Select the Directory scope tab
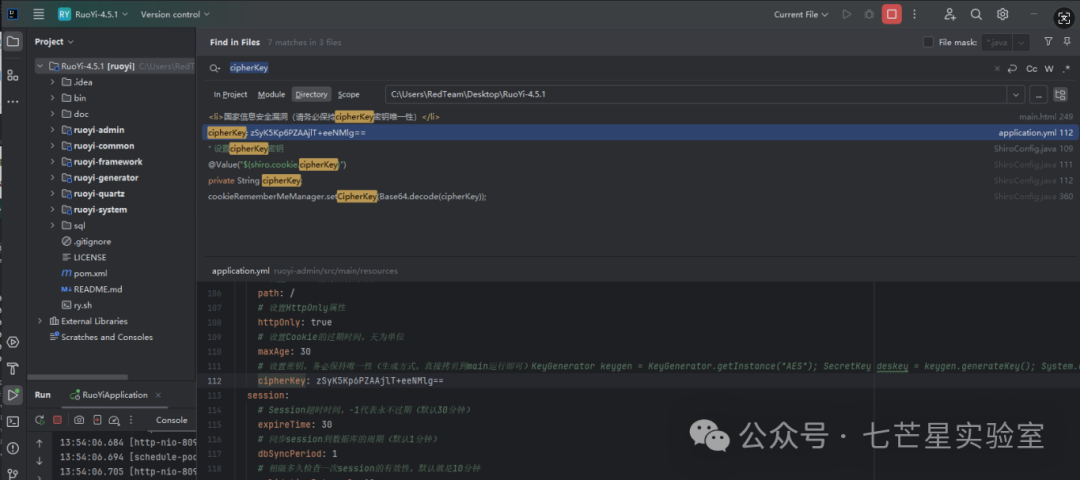1080x480 pixels. tap(311, 94)
